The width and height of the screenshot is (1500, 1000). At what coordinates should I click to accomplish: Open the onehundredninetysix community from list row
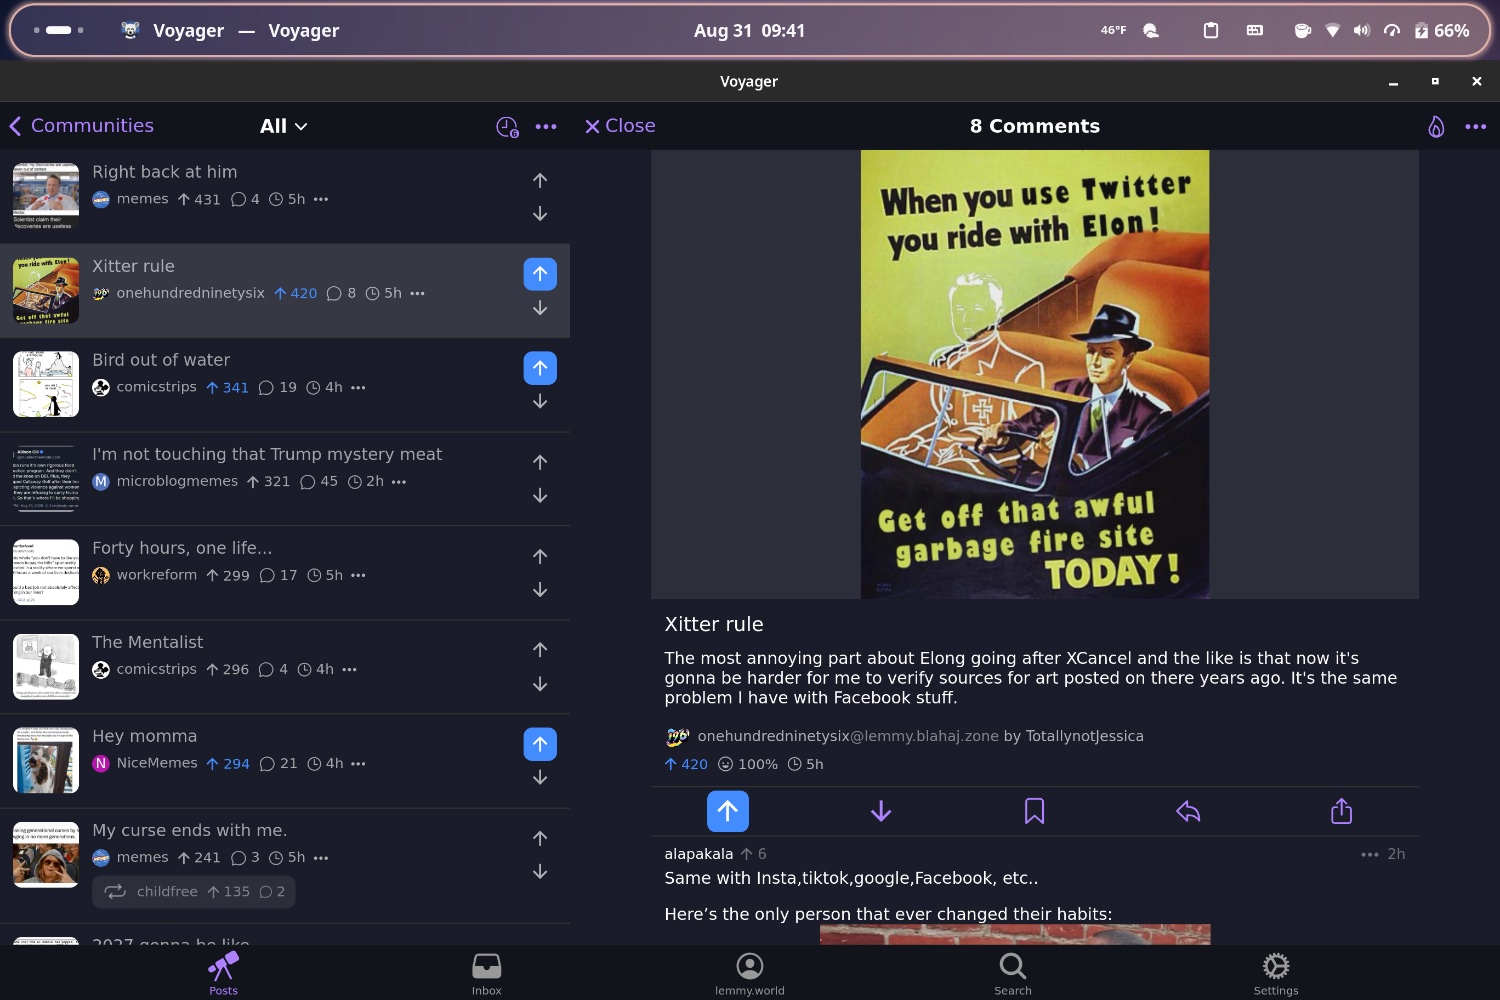(x=179, y=293)
